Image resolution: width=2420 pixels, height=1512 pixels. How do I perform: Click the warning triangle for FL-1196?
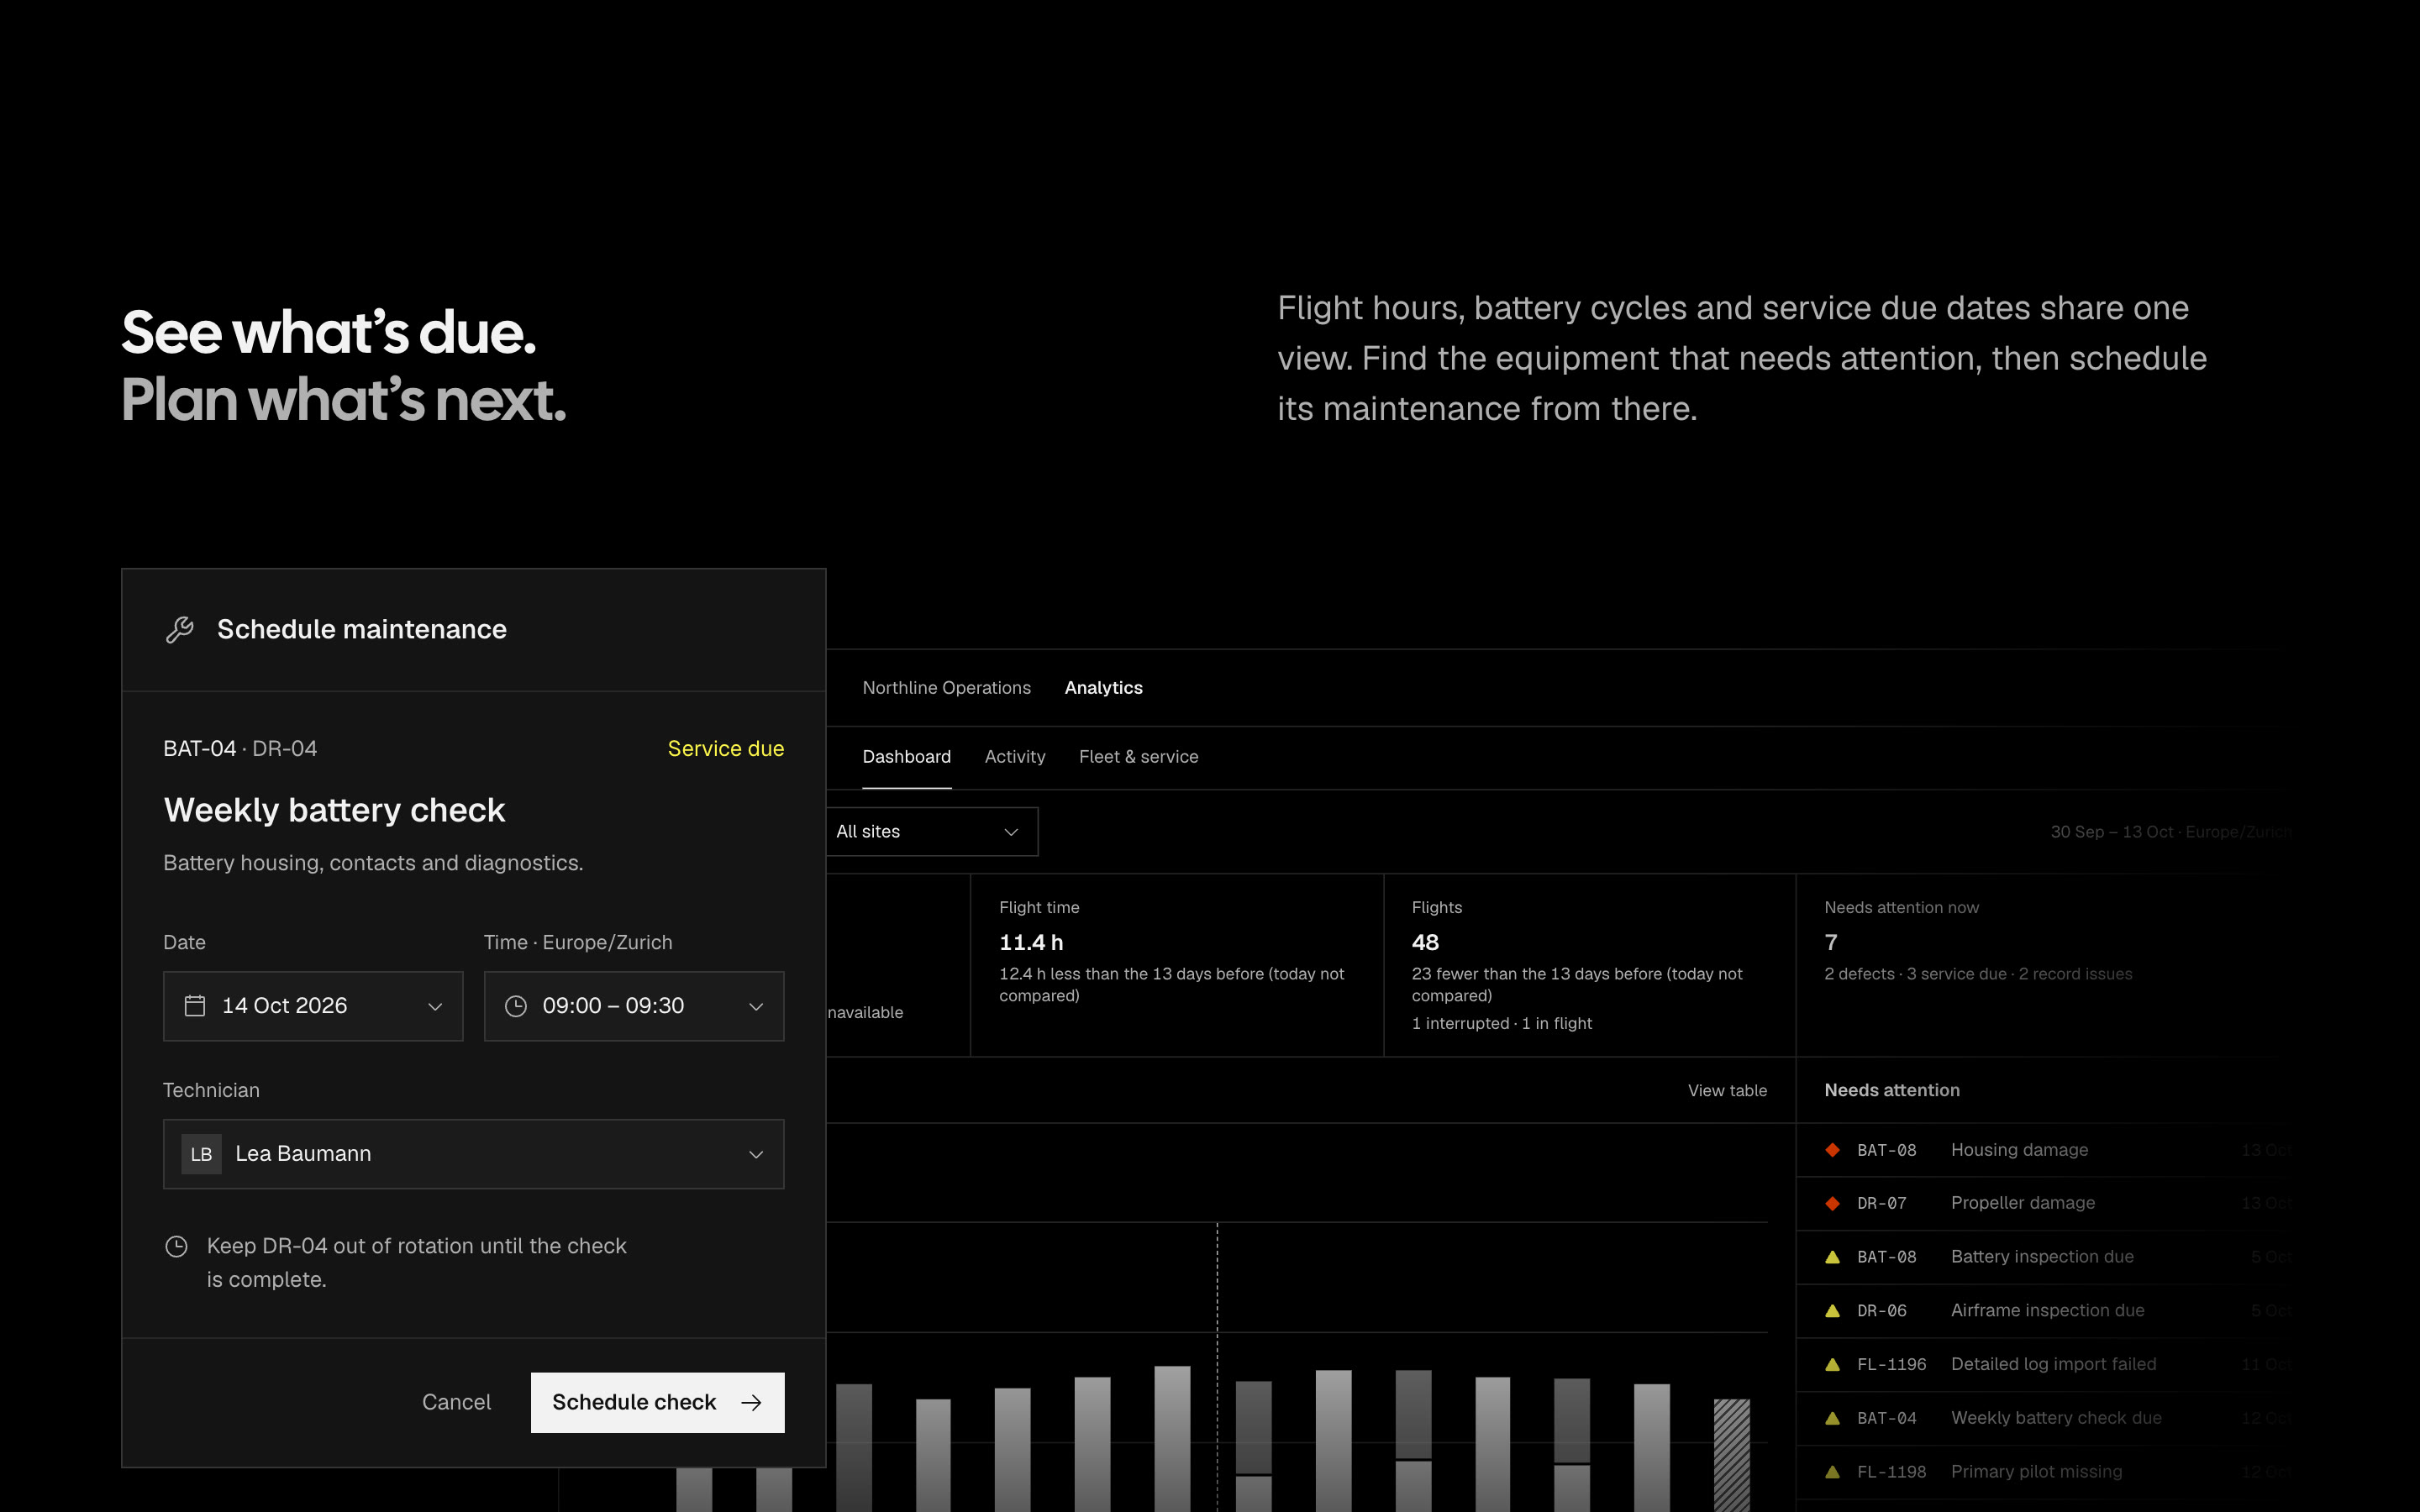pos(1833,1364)
